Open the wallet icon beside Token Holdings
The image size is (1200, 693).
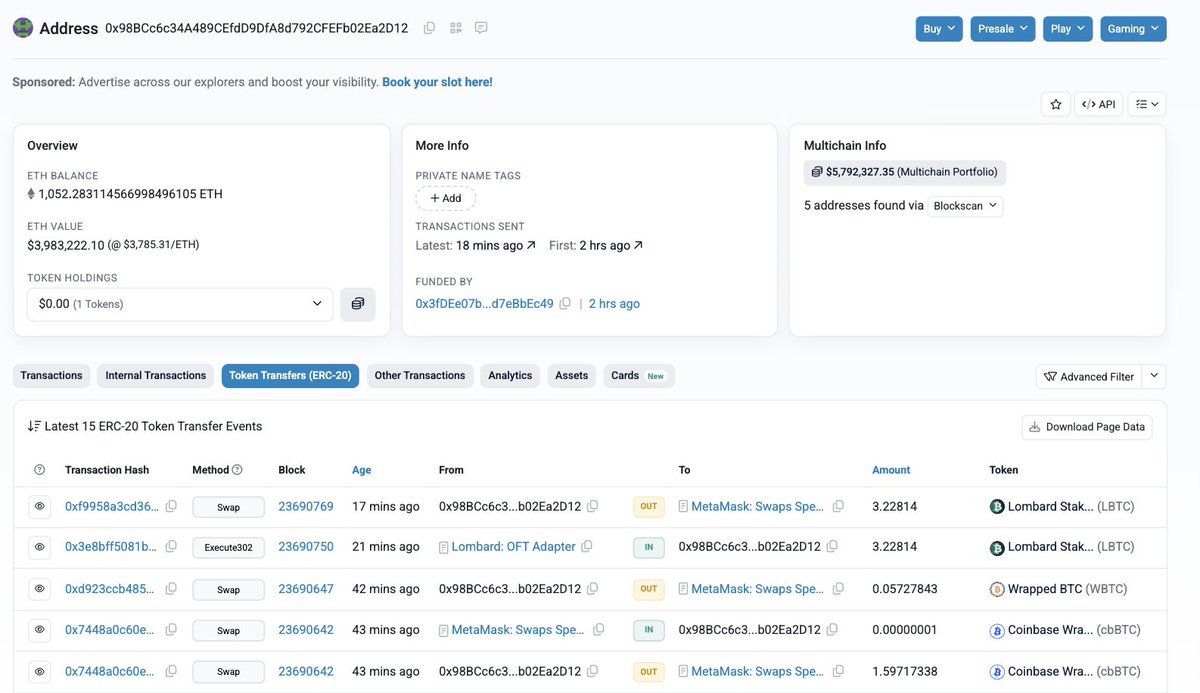pos(358,304)
